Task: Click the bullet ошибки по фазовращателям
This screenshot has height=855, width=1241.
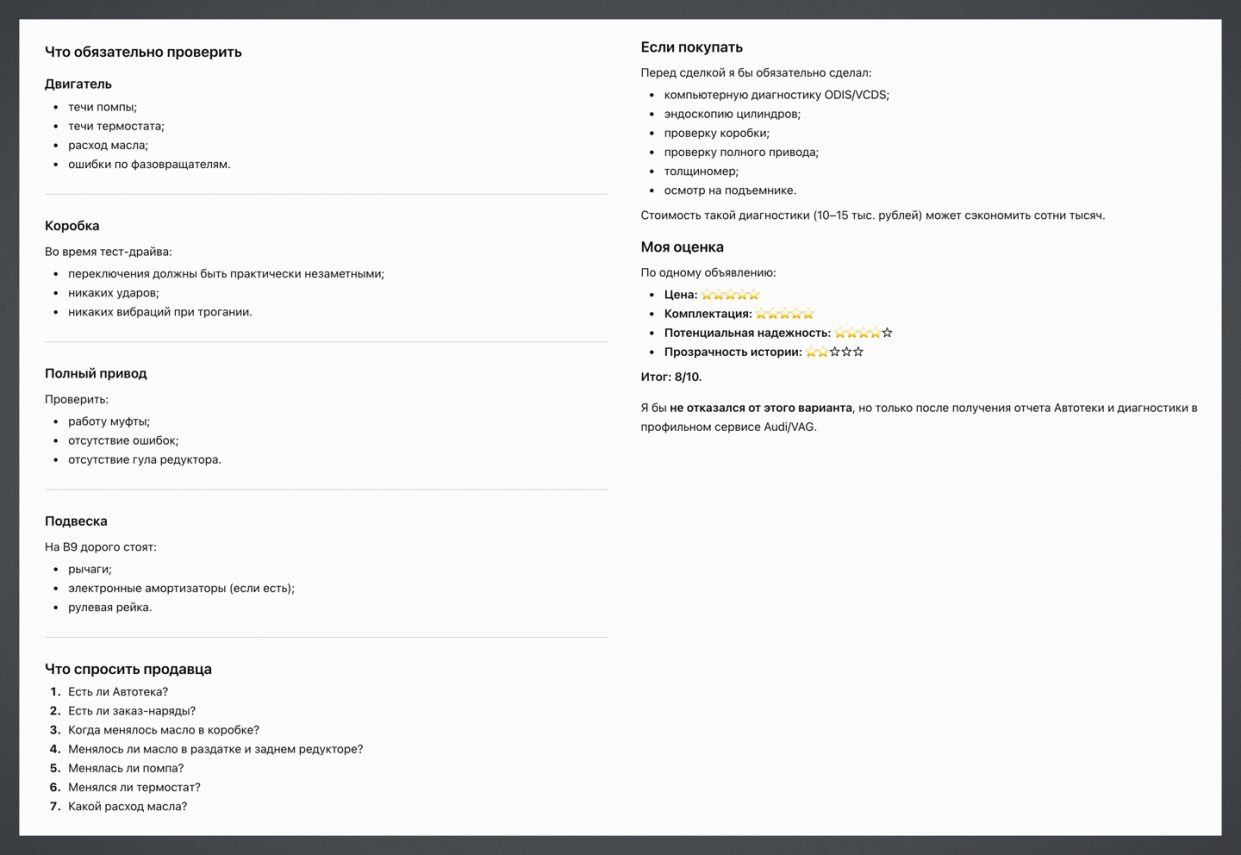Action: click(149, 164)
